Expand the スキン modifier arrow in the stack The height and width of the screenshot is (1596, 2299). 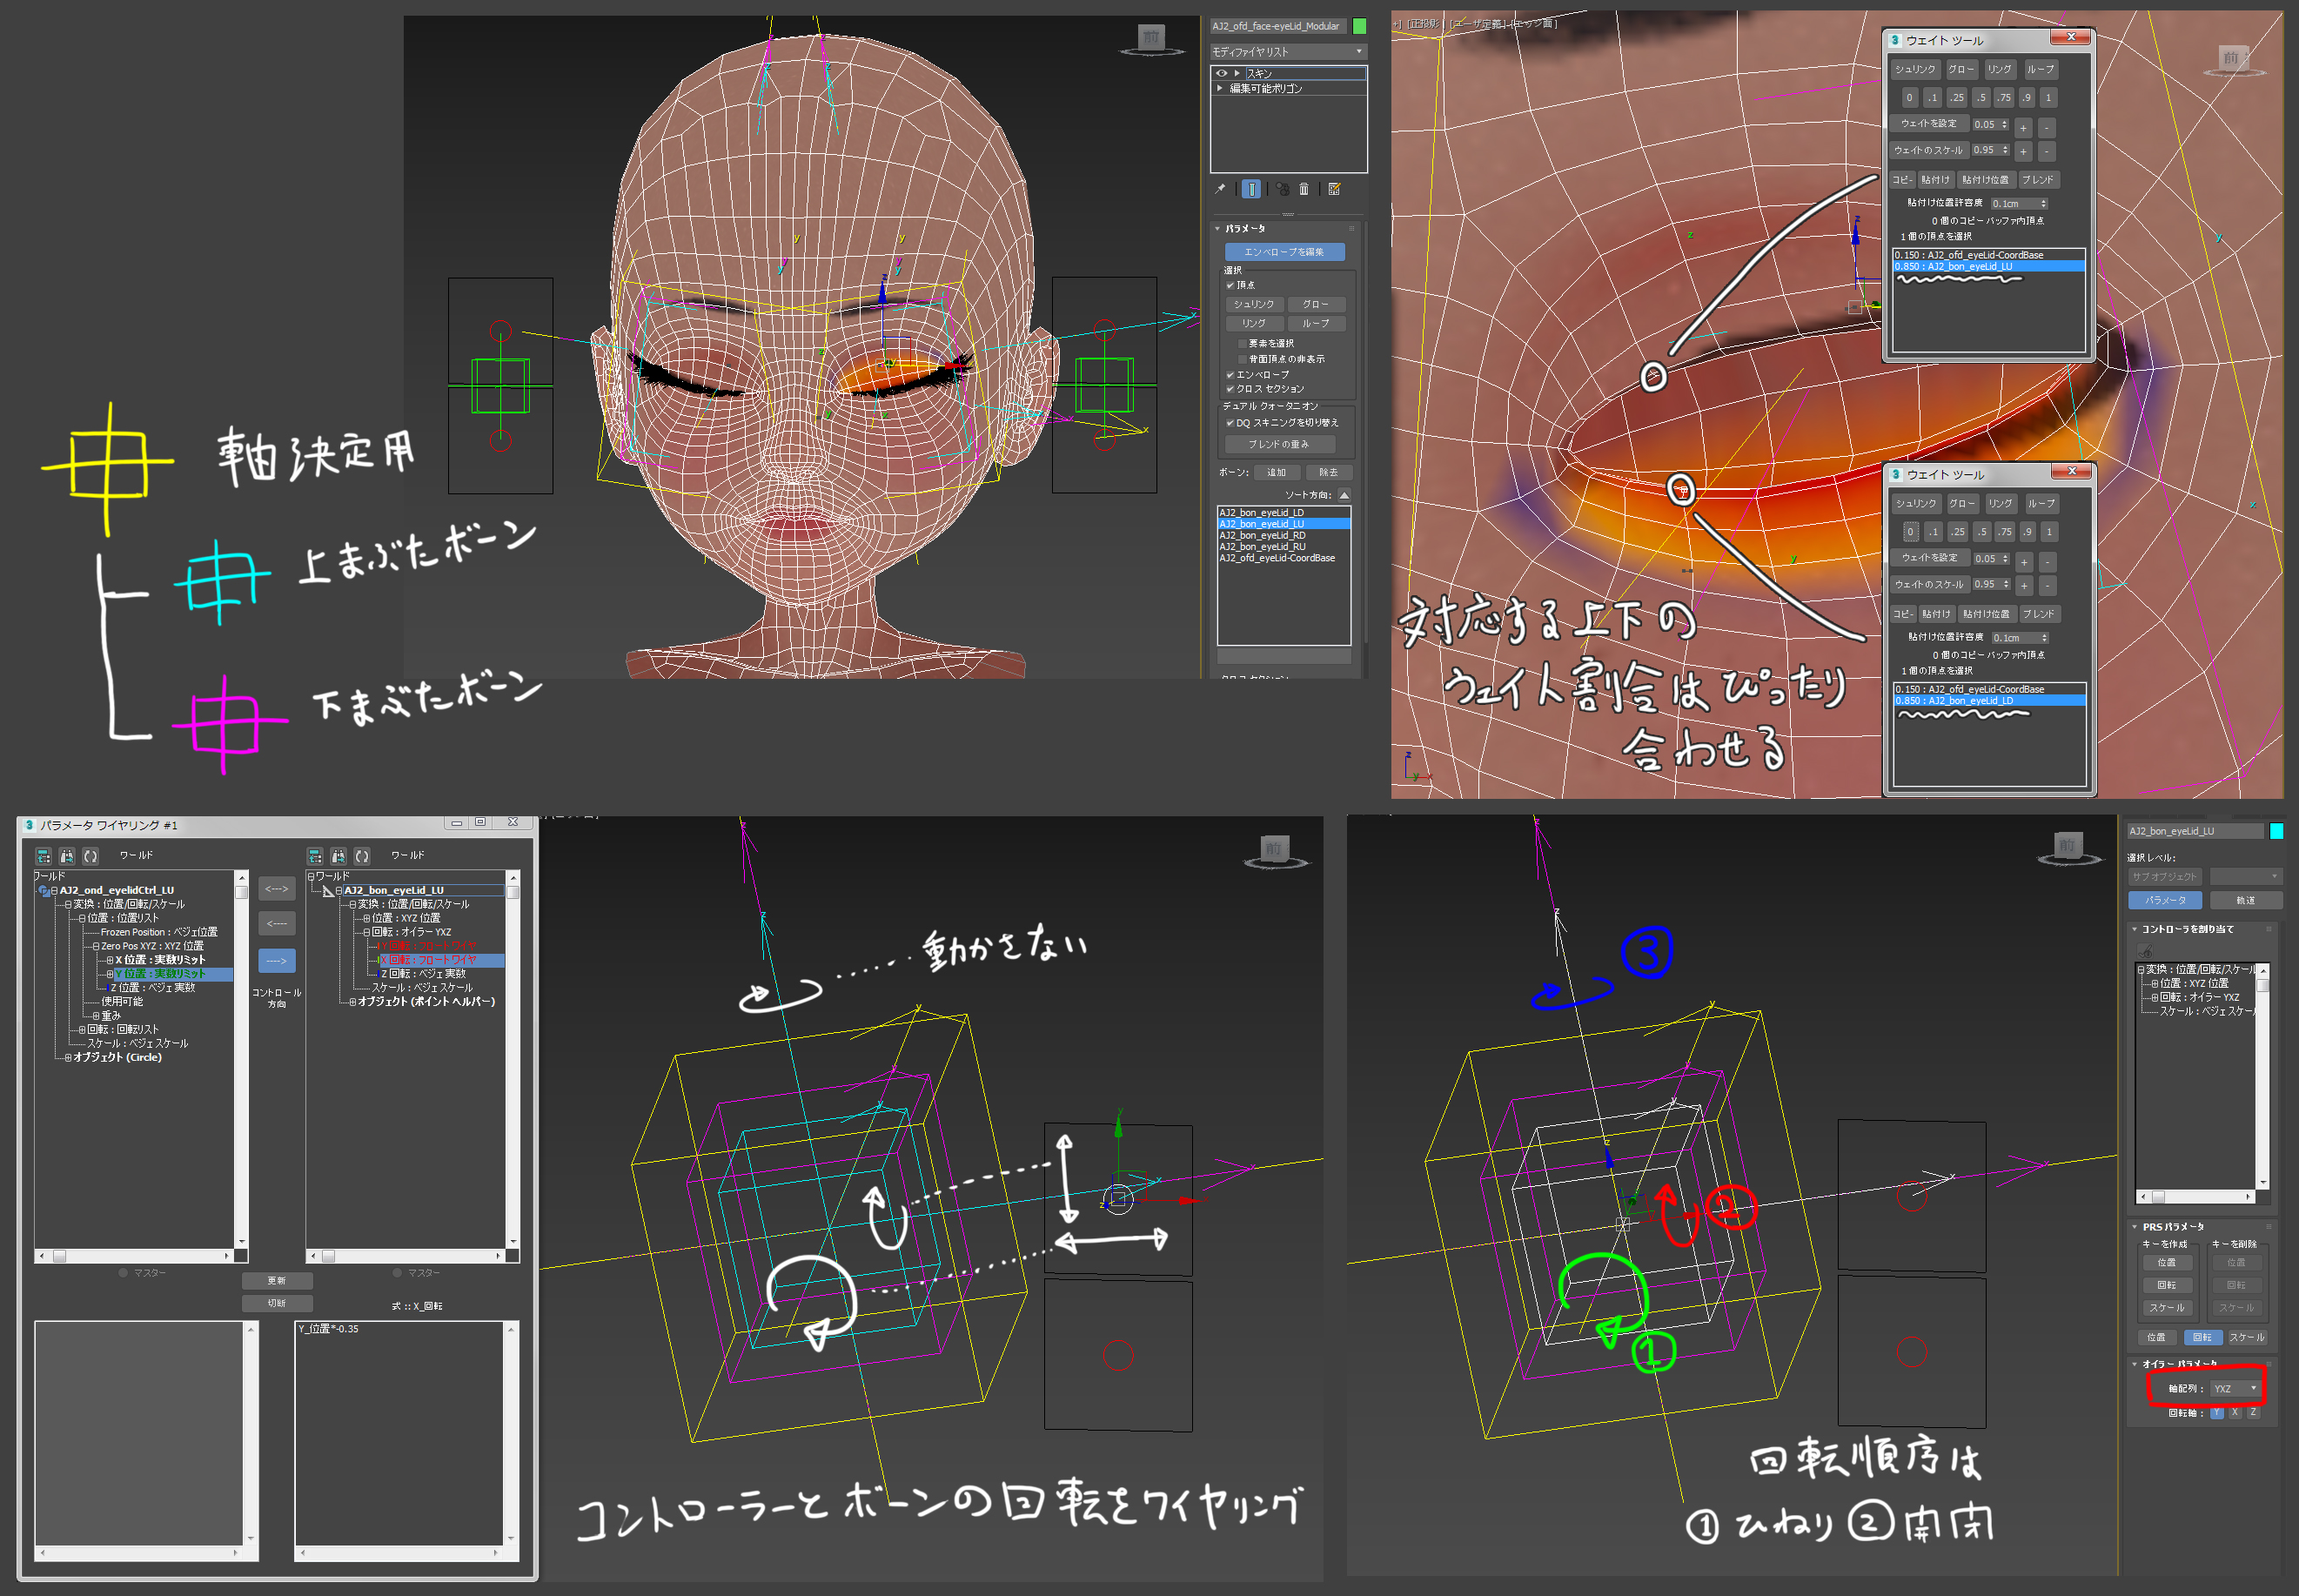click(1237, 73)
